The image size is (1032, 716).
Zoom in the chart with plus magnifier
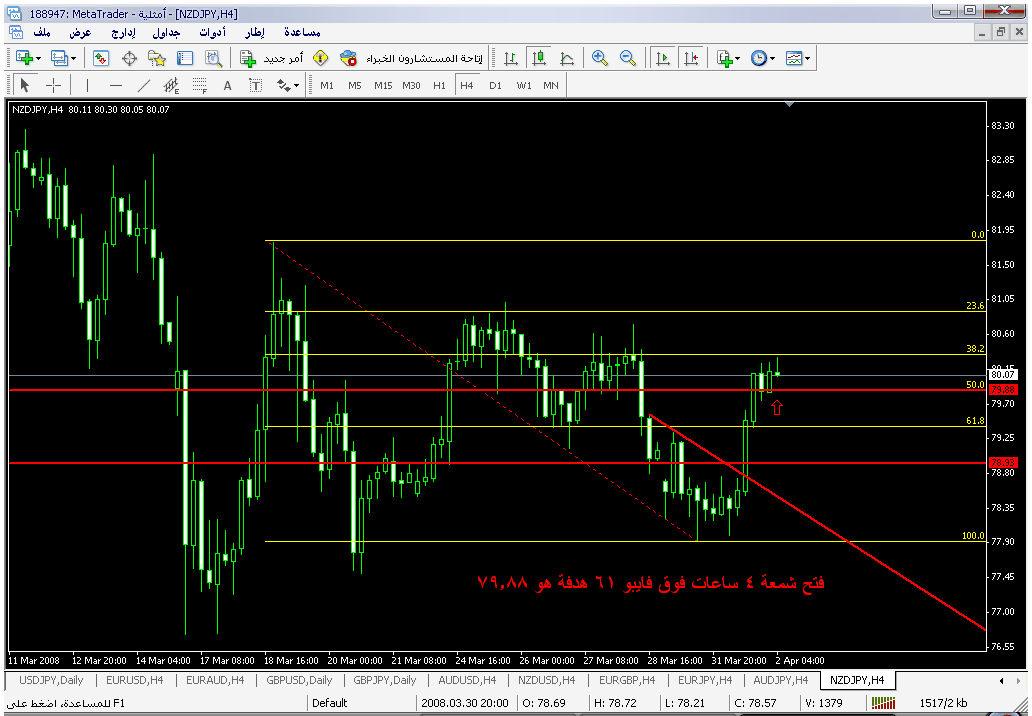600,58
